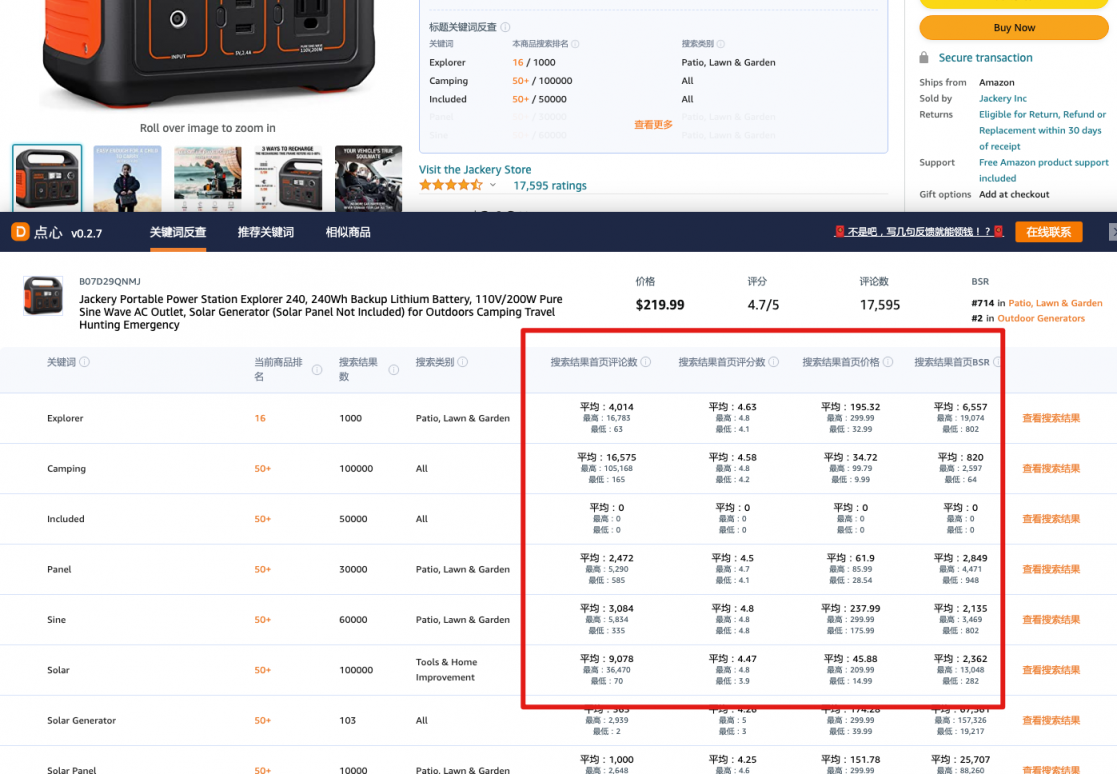Viewport: 1117px width, 774px height.
Task: Click the Tools & Home Improvement category cell
Action: 447,669
